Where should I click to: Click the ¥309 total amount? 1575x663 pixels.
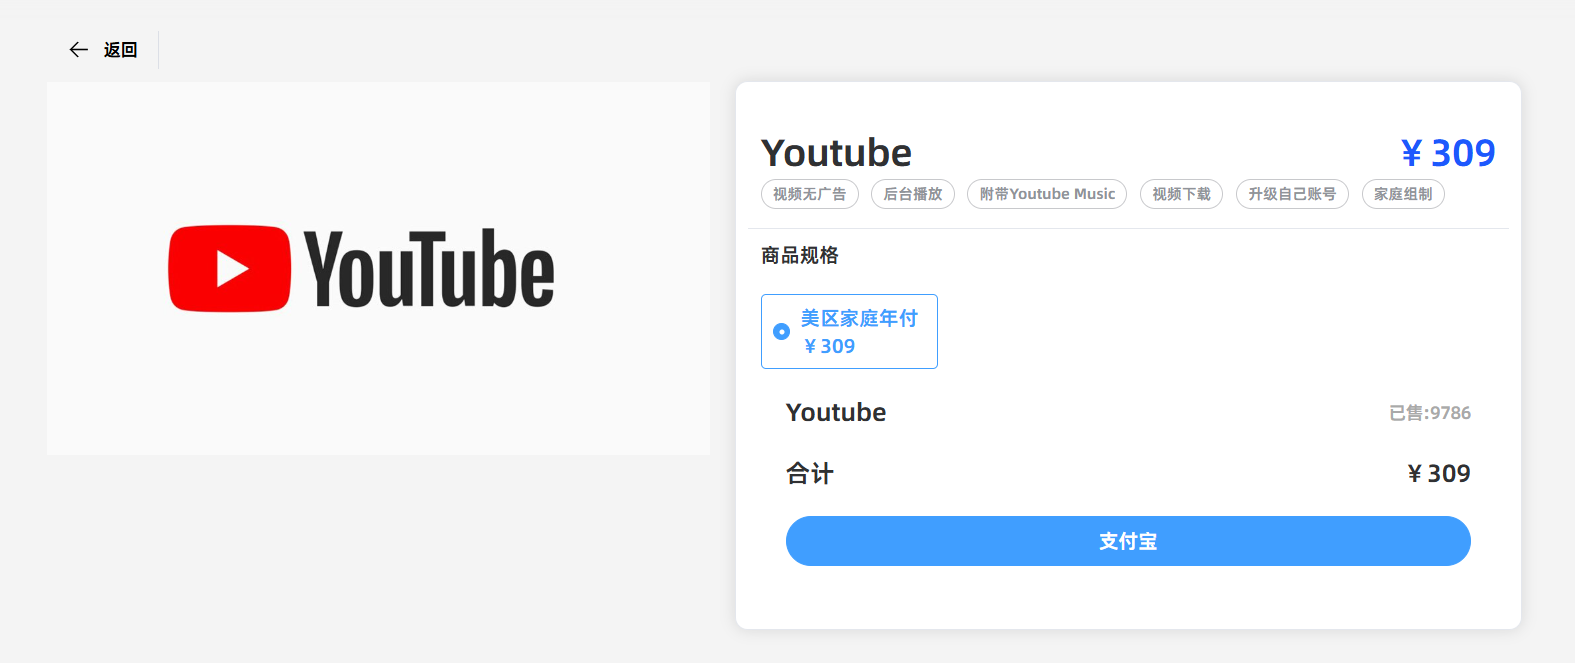1439,473
